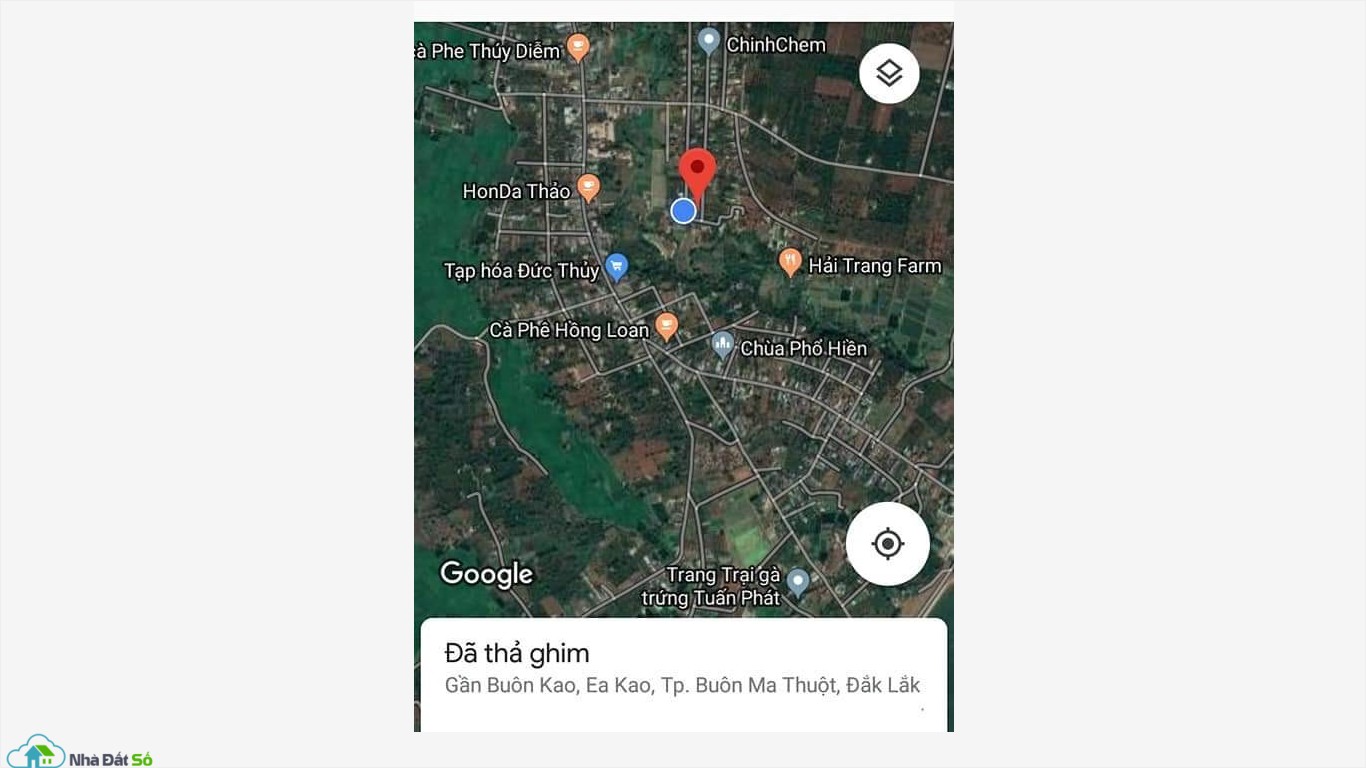Screen dimensions: 1366x768
Task: Open the map layers button
Action: pyautogui.click(x=889, y=73)
